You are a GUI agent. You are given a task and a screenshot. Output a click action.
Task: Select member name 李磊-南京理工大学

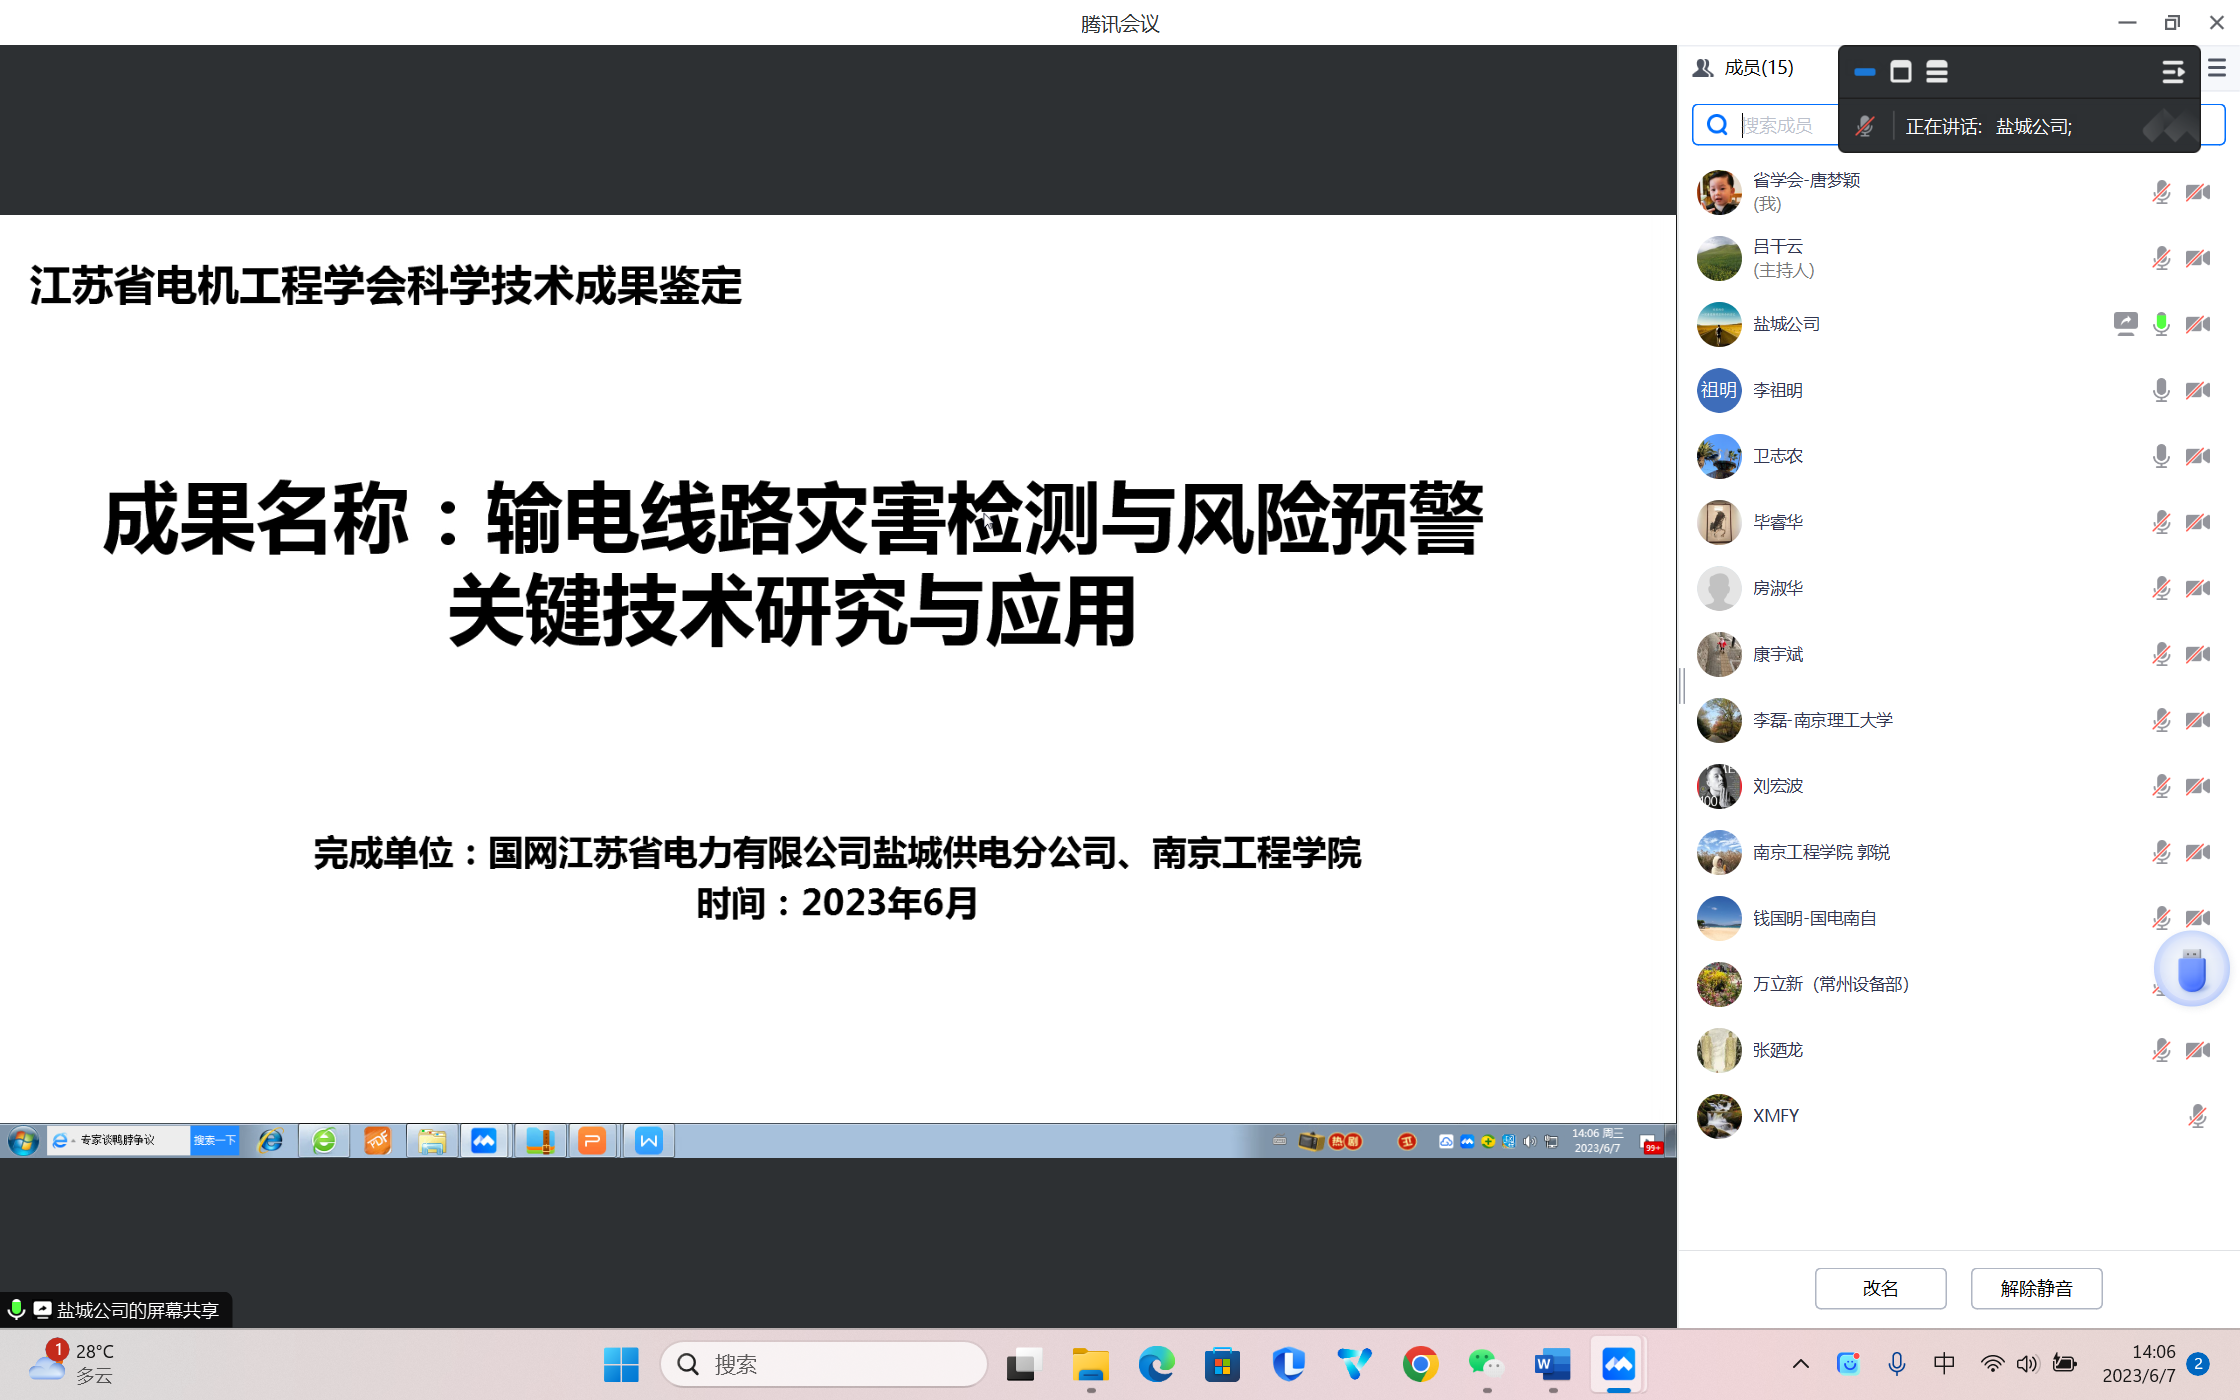click(1822, 720)
